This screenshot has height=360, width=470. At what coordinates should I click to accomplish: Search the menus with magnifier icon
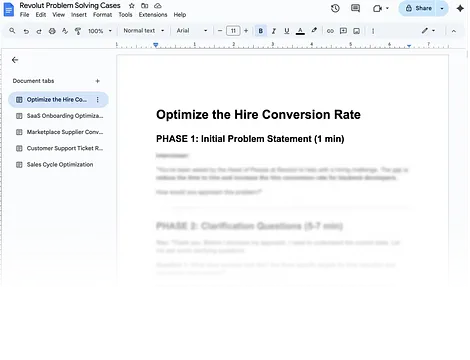pos(12,31)
